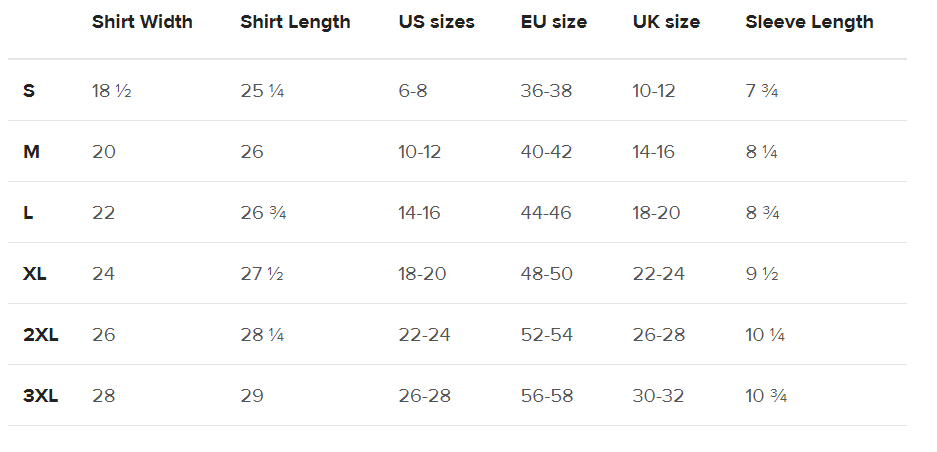Click the UK size column header
The width and height of the screenshot is (937, 452).
coord(665,22)
